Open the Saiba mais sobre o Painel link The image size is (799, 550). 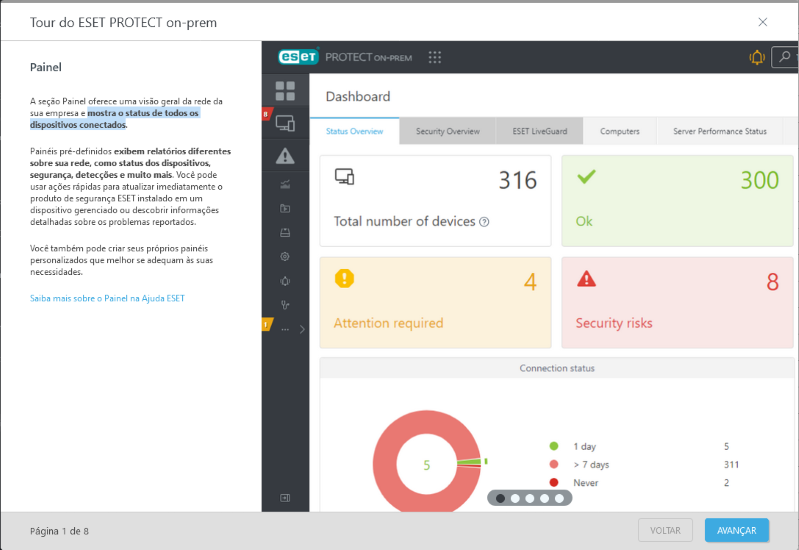click(x=107, y=298)
